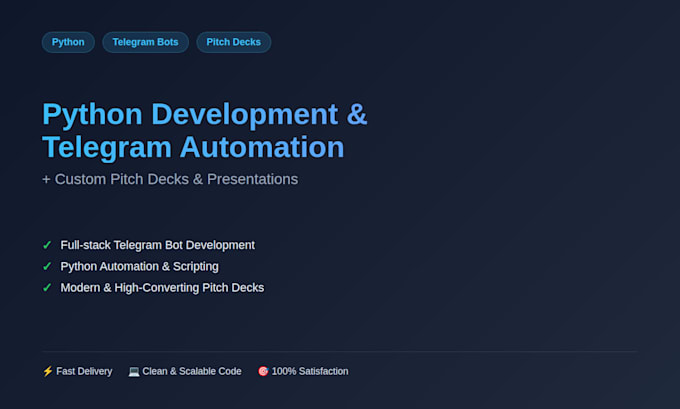
Task: Click the heading line "Telegram Automation"
Action: pyautogui.click(x=193, y=147)
